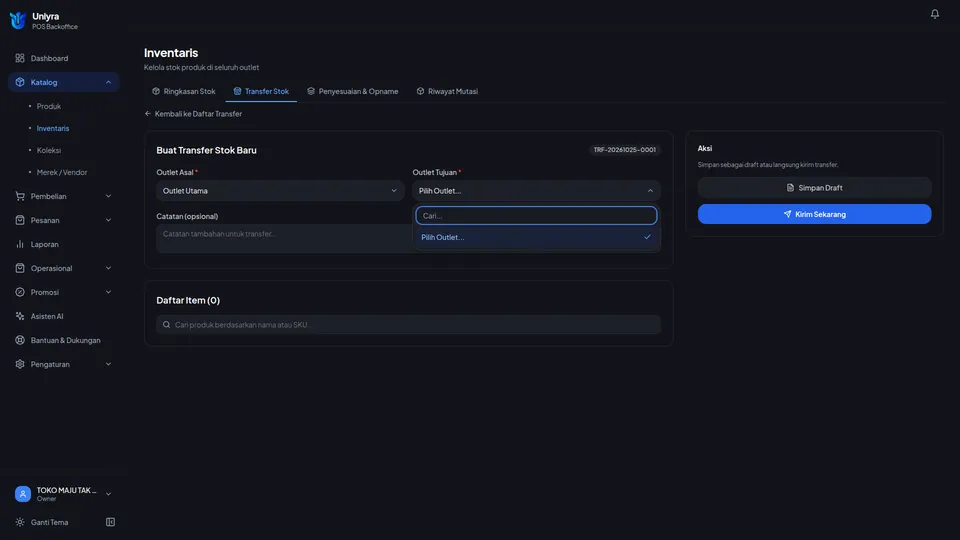This screenshot has height=540, width=960.
Task: Click the Laporan chart icon
Action: point(20,244)
